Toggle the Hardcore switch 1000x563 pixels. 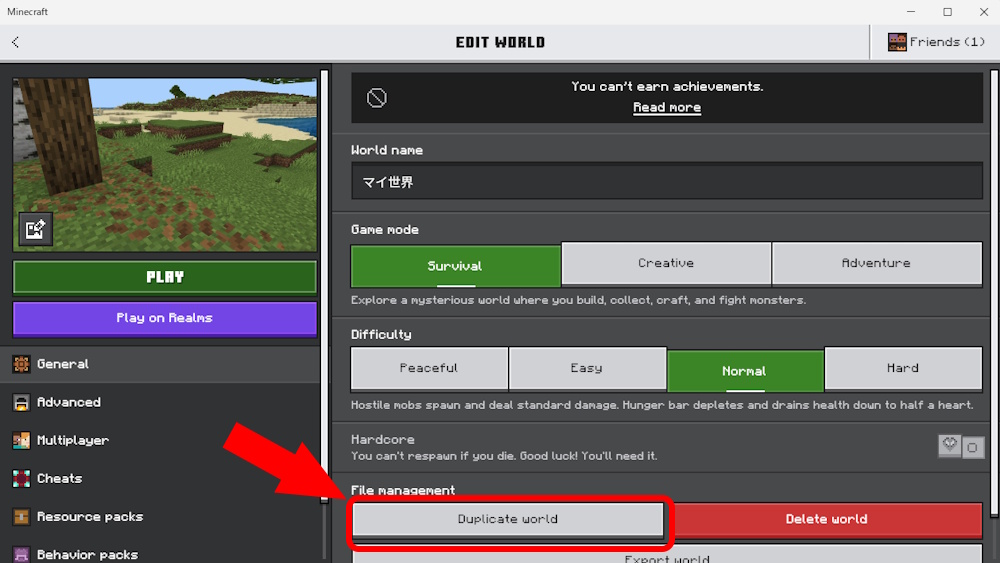point(961,446)
